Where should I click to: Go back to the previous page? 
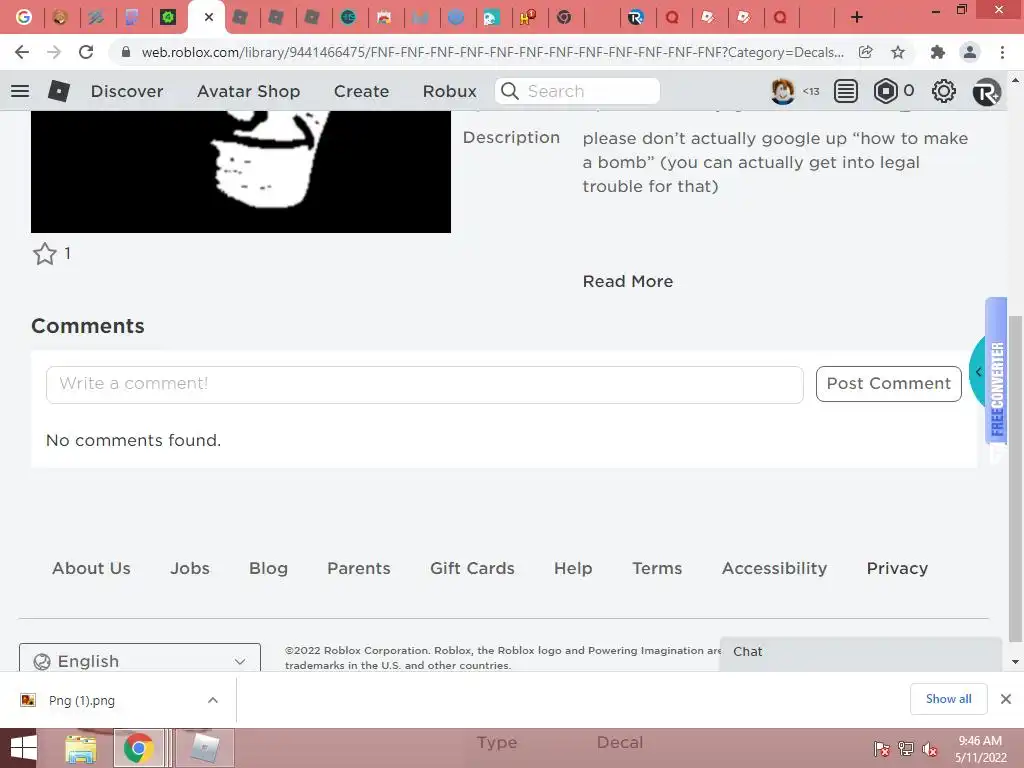pos(22,52)
